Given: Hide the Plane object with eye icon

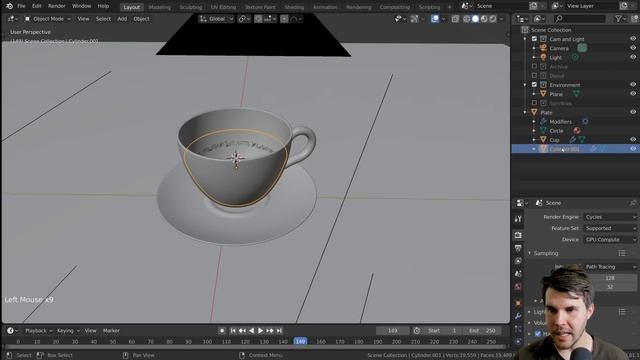Looking at the screenshot, I should tap(633, 93).
